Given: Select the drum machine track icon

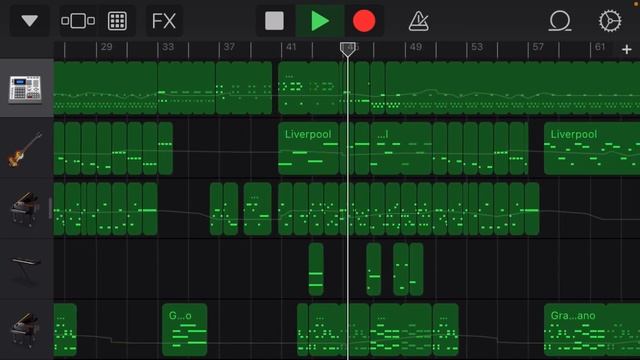Looking at the screenshot, I should pyautogui.click(x=25, y=89).
